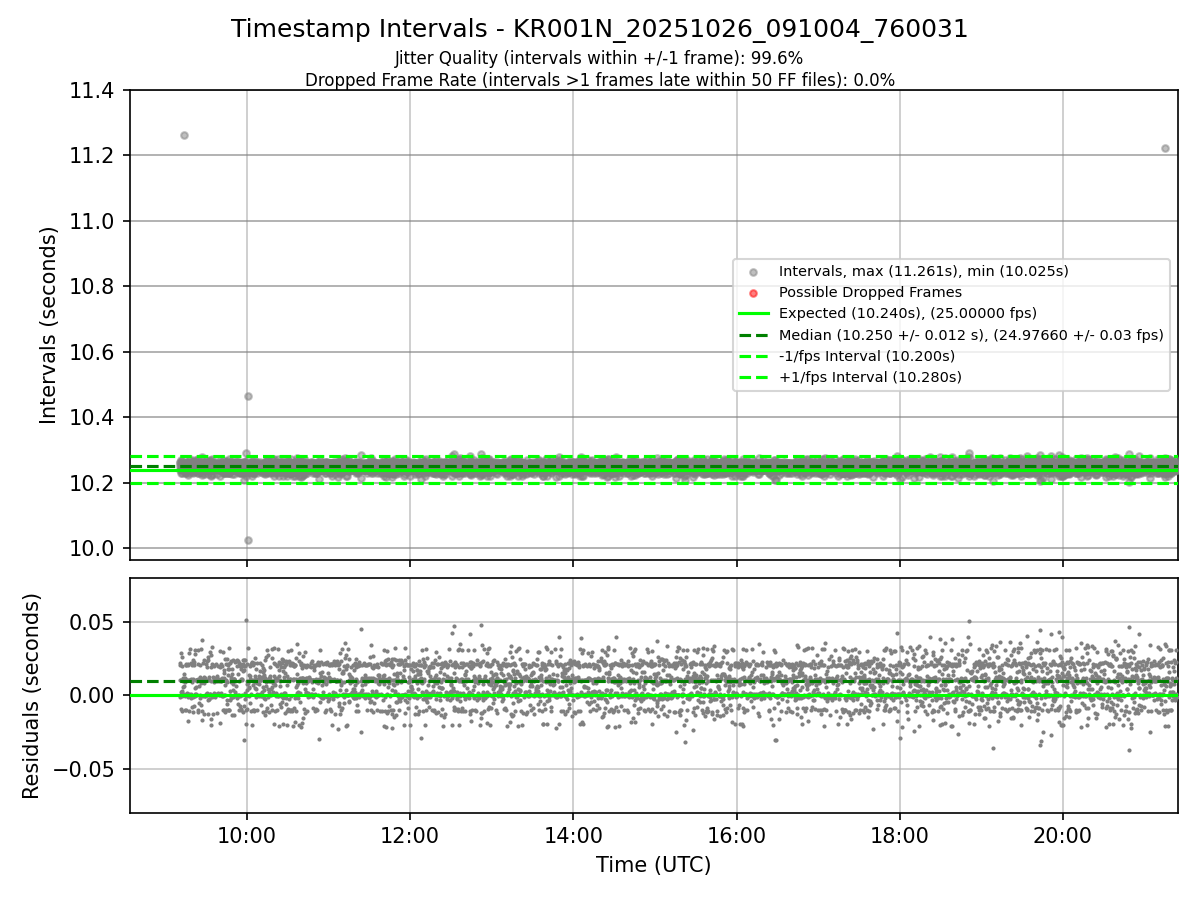Click the 11.4 tick label on intervals axis
This screenshot has width=1200, height=900.
[94, 91]
